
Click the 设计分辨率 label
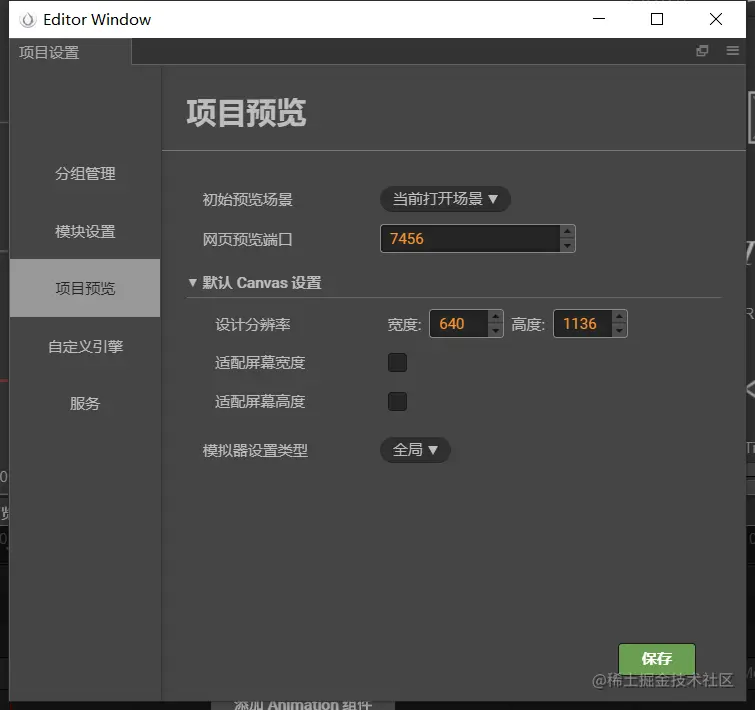click(x=253, y=324)
